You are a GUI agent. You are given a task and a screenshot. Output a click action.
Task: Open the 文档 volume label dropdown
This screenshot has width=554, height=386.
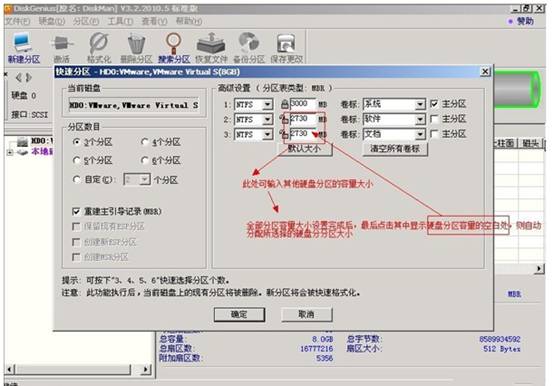[x=420, y=134]
